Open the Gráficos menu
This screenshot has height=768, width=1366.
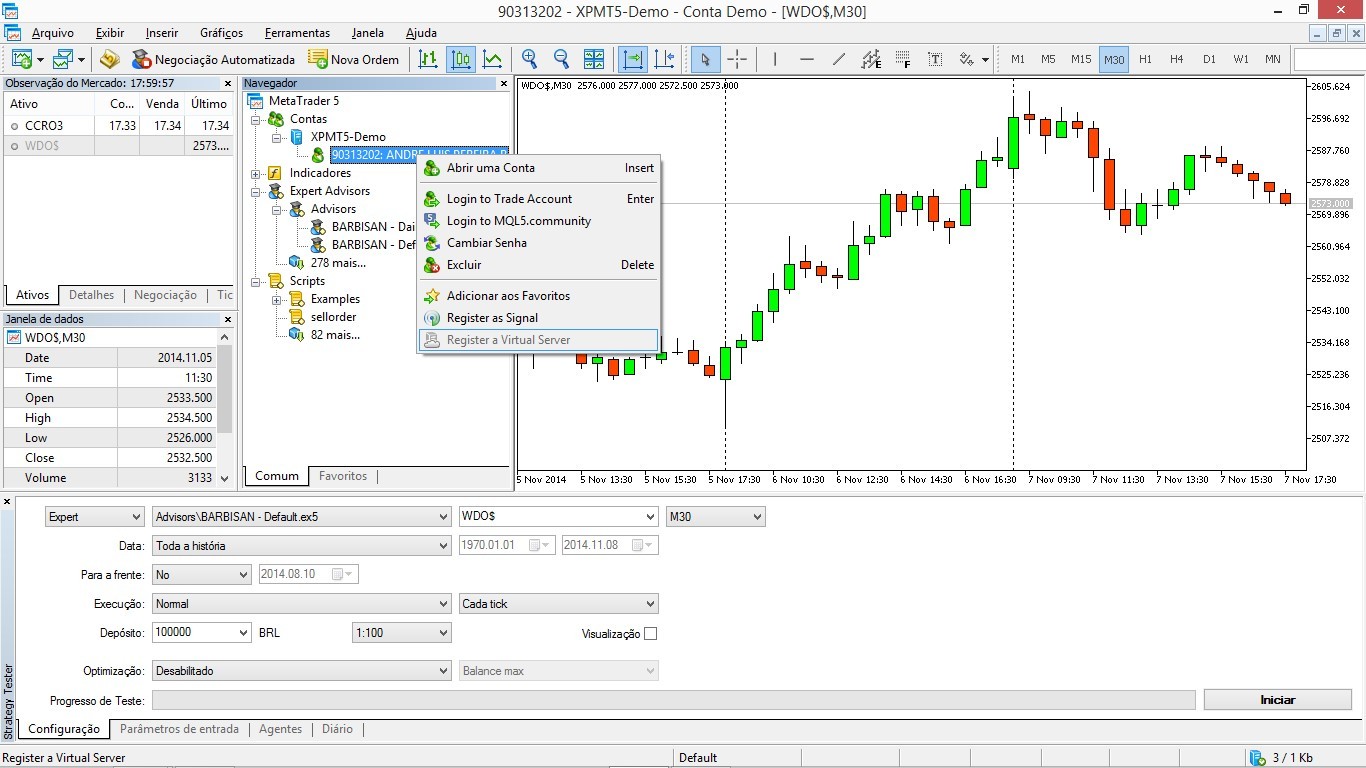(x=221, y=33)
